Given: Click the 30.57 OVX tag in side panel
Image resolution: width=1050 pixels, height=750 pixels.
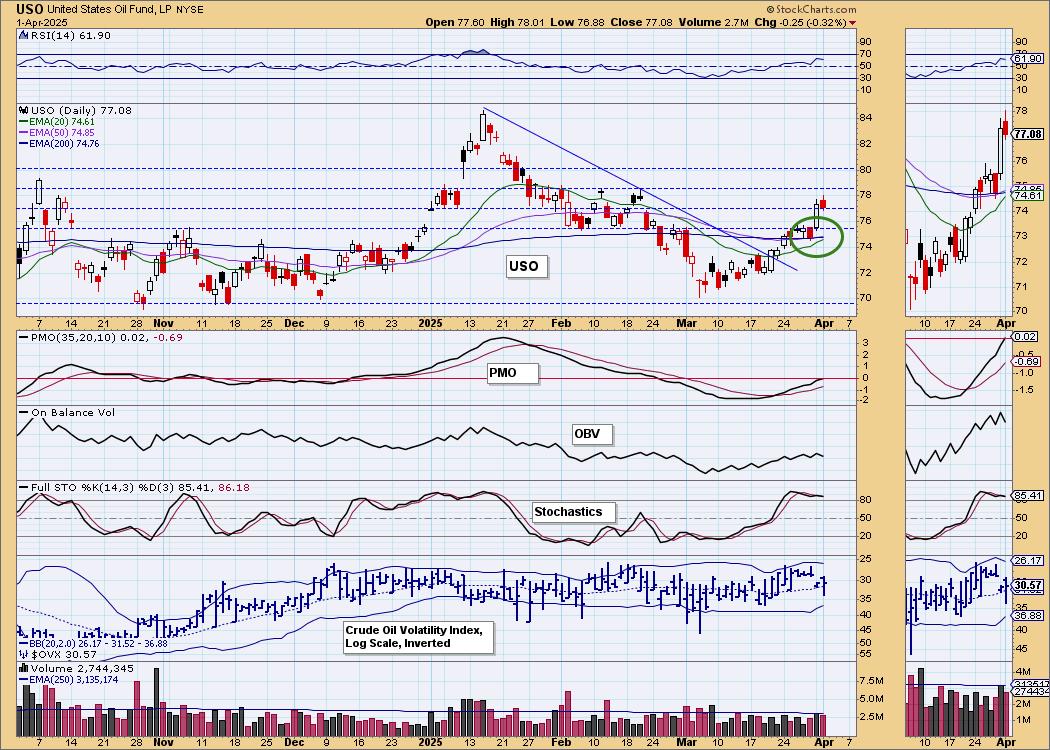Looking at the screenshot, I should coord(1028,585).
